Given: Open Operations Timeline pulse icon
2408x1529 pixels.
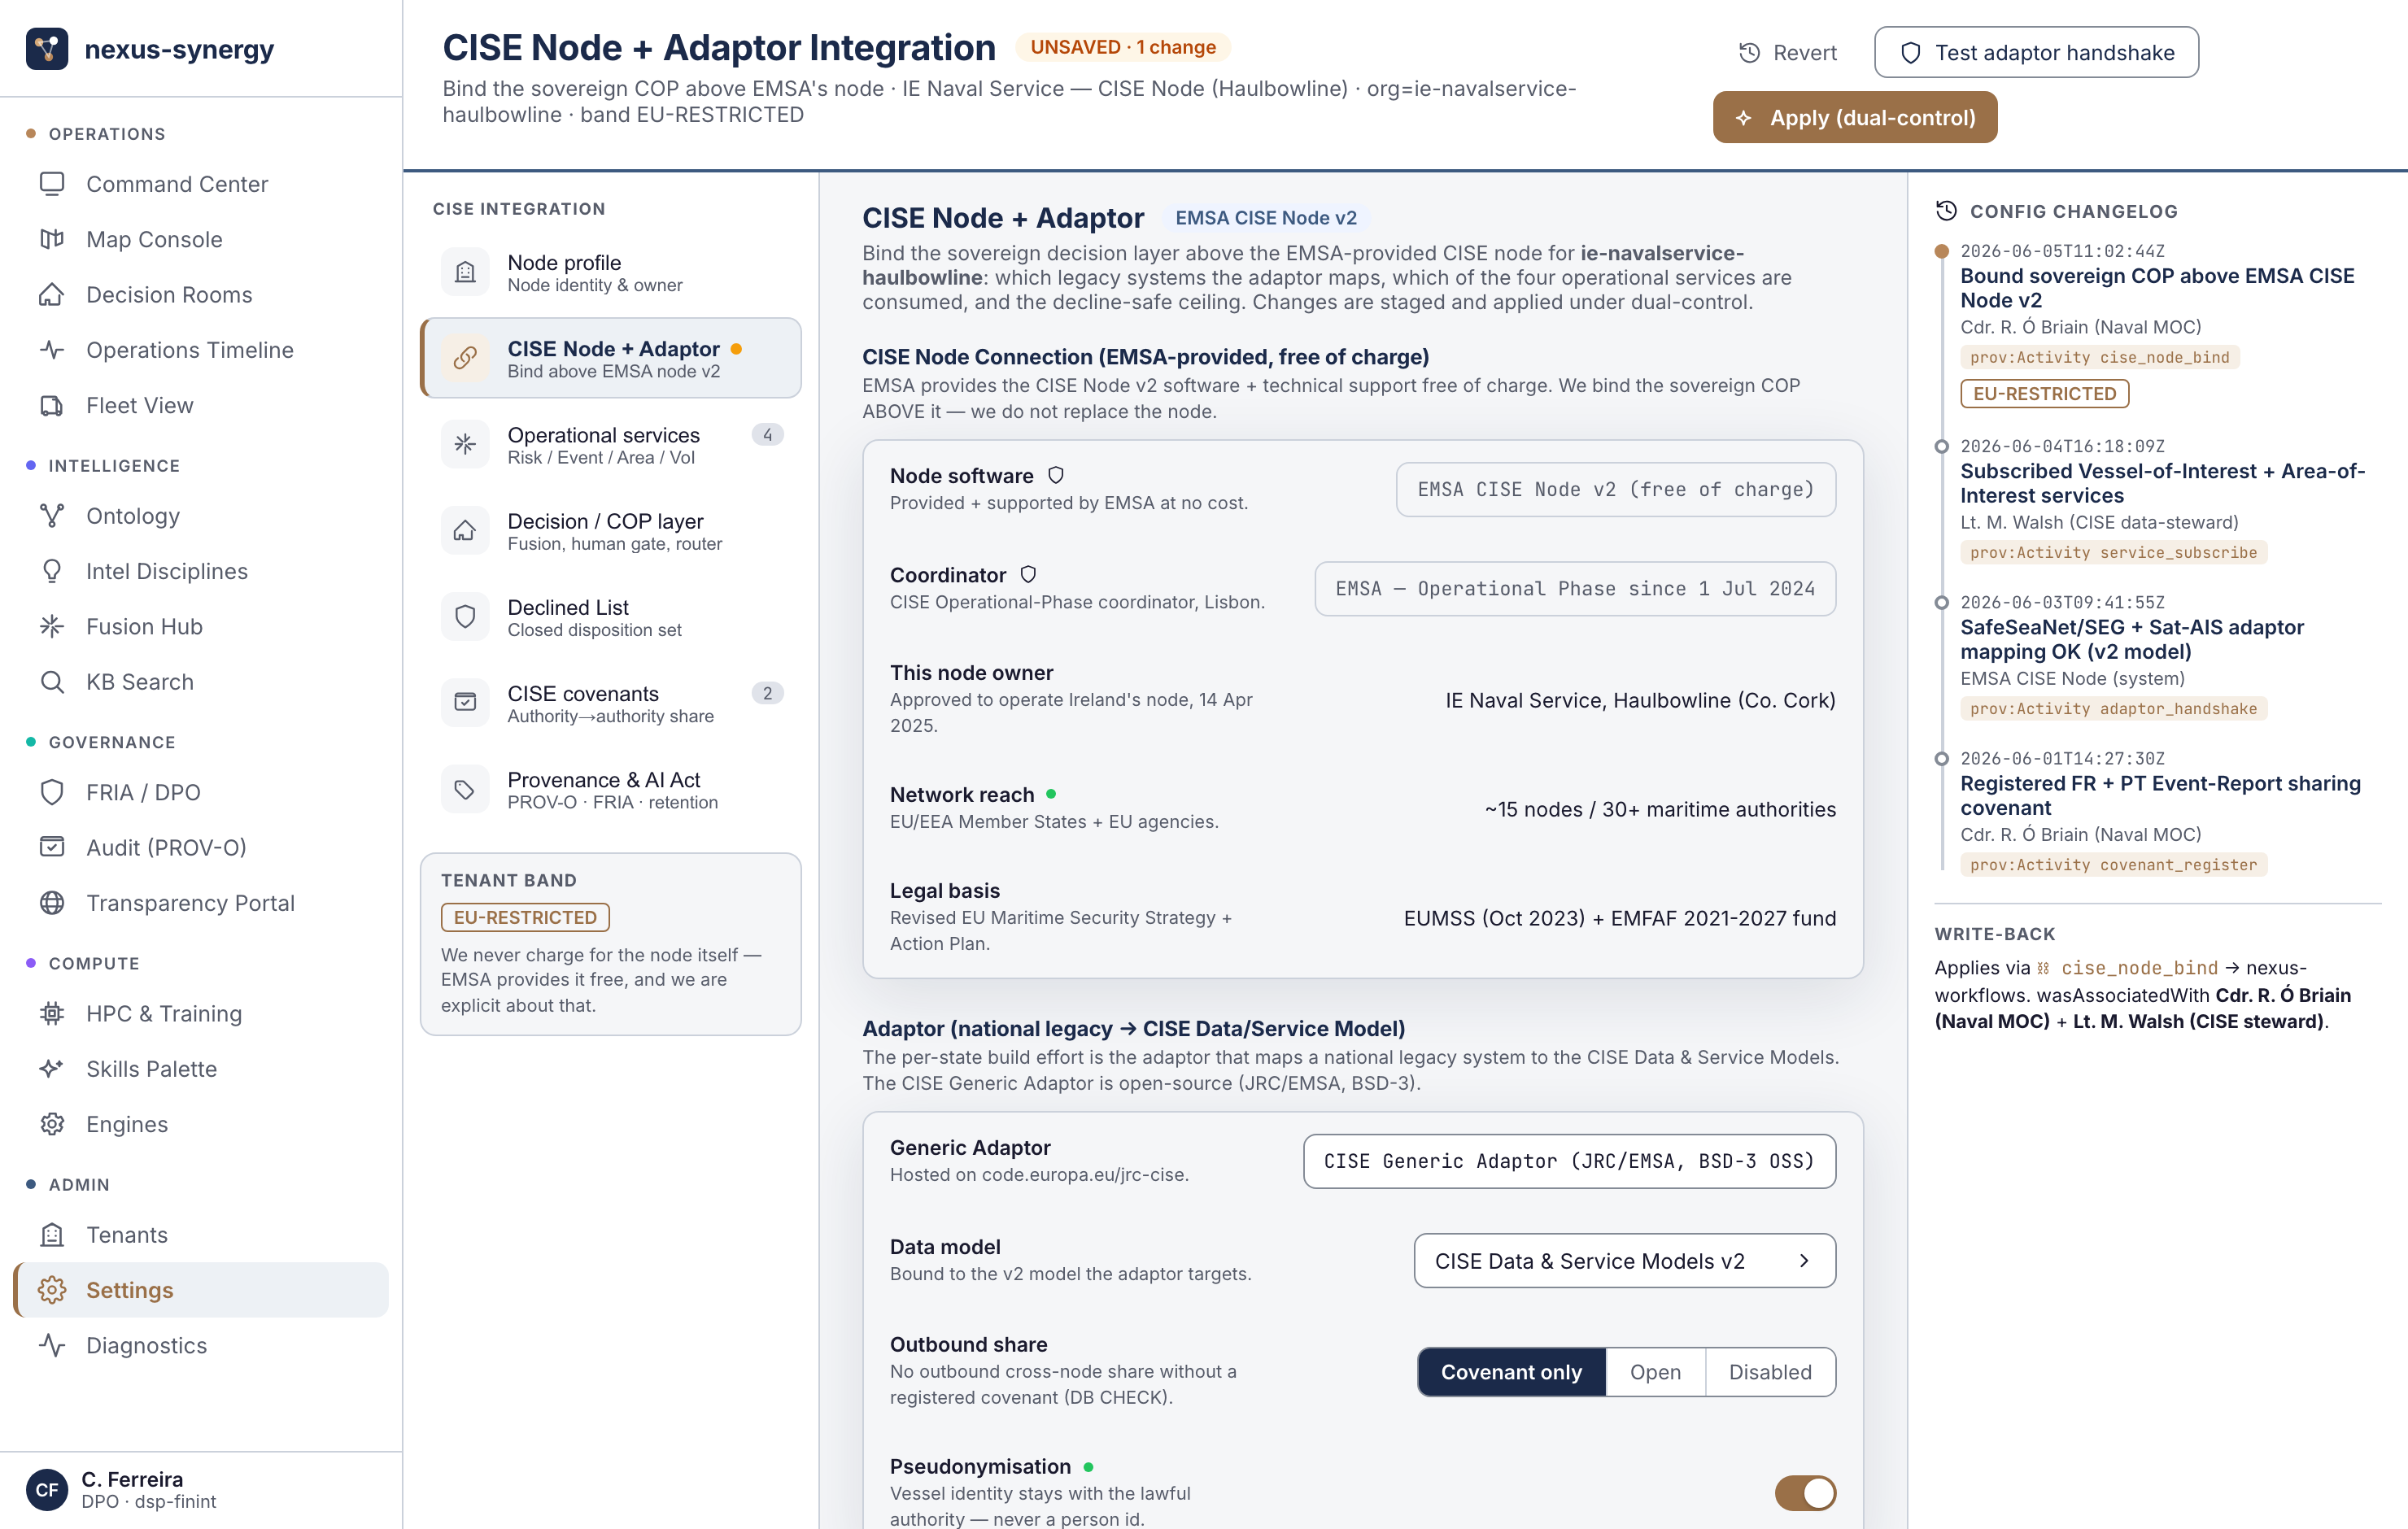Looking at the screenshot, I should (x=52, y=350).
